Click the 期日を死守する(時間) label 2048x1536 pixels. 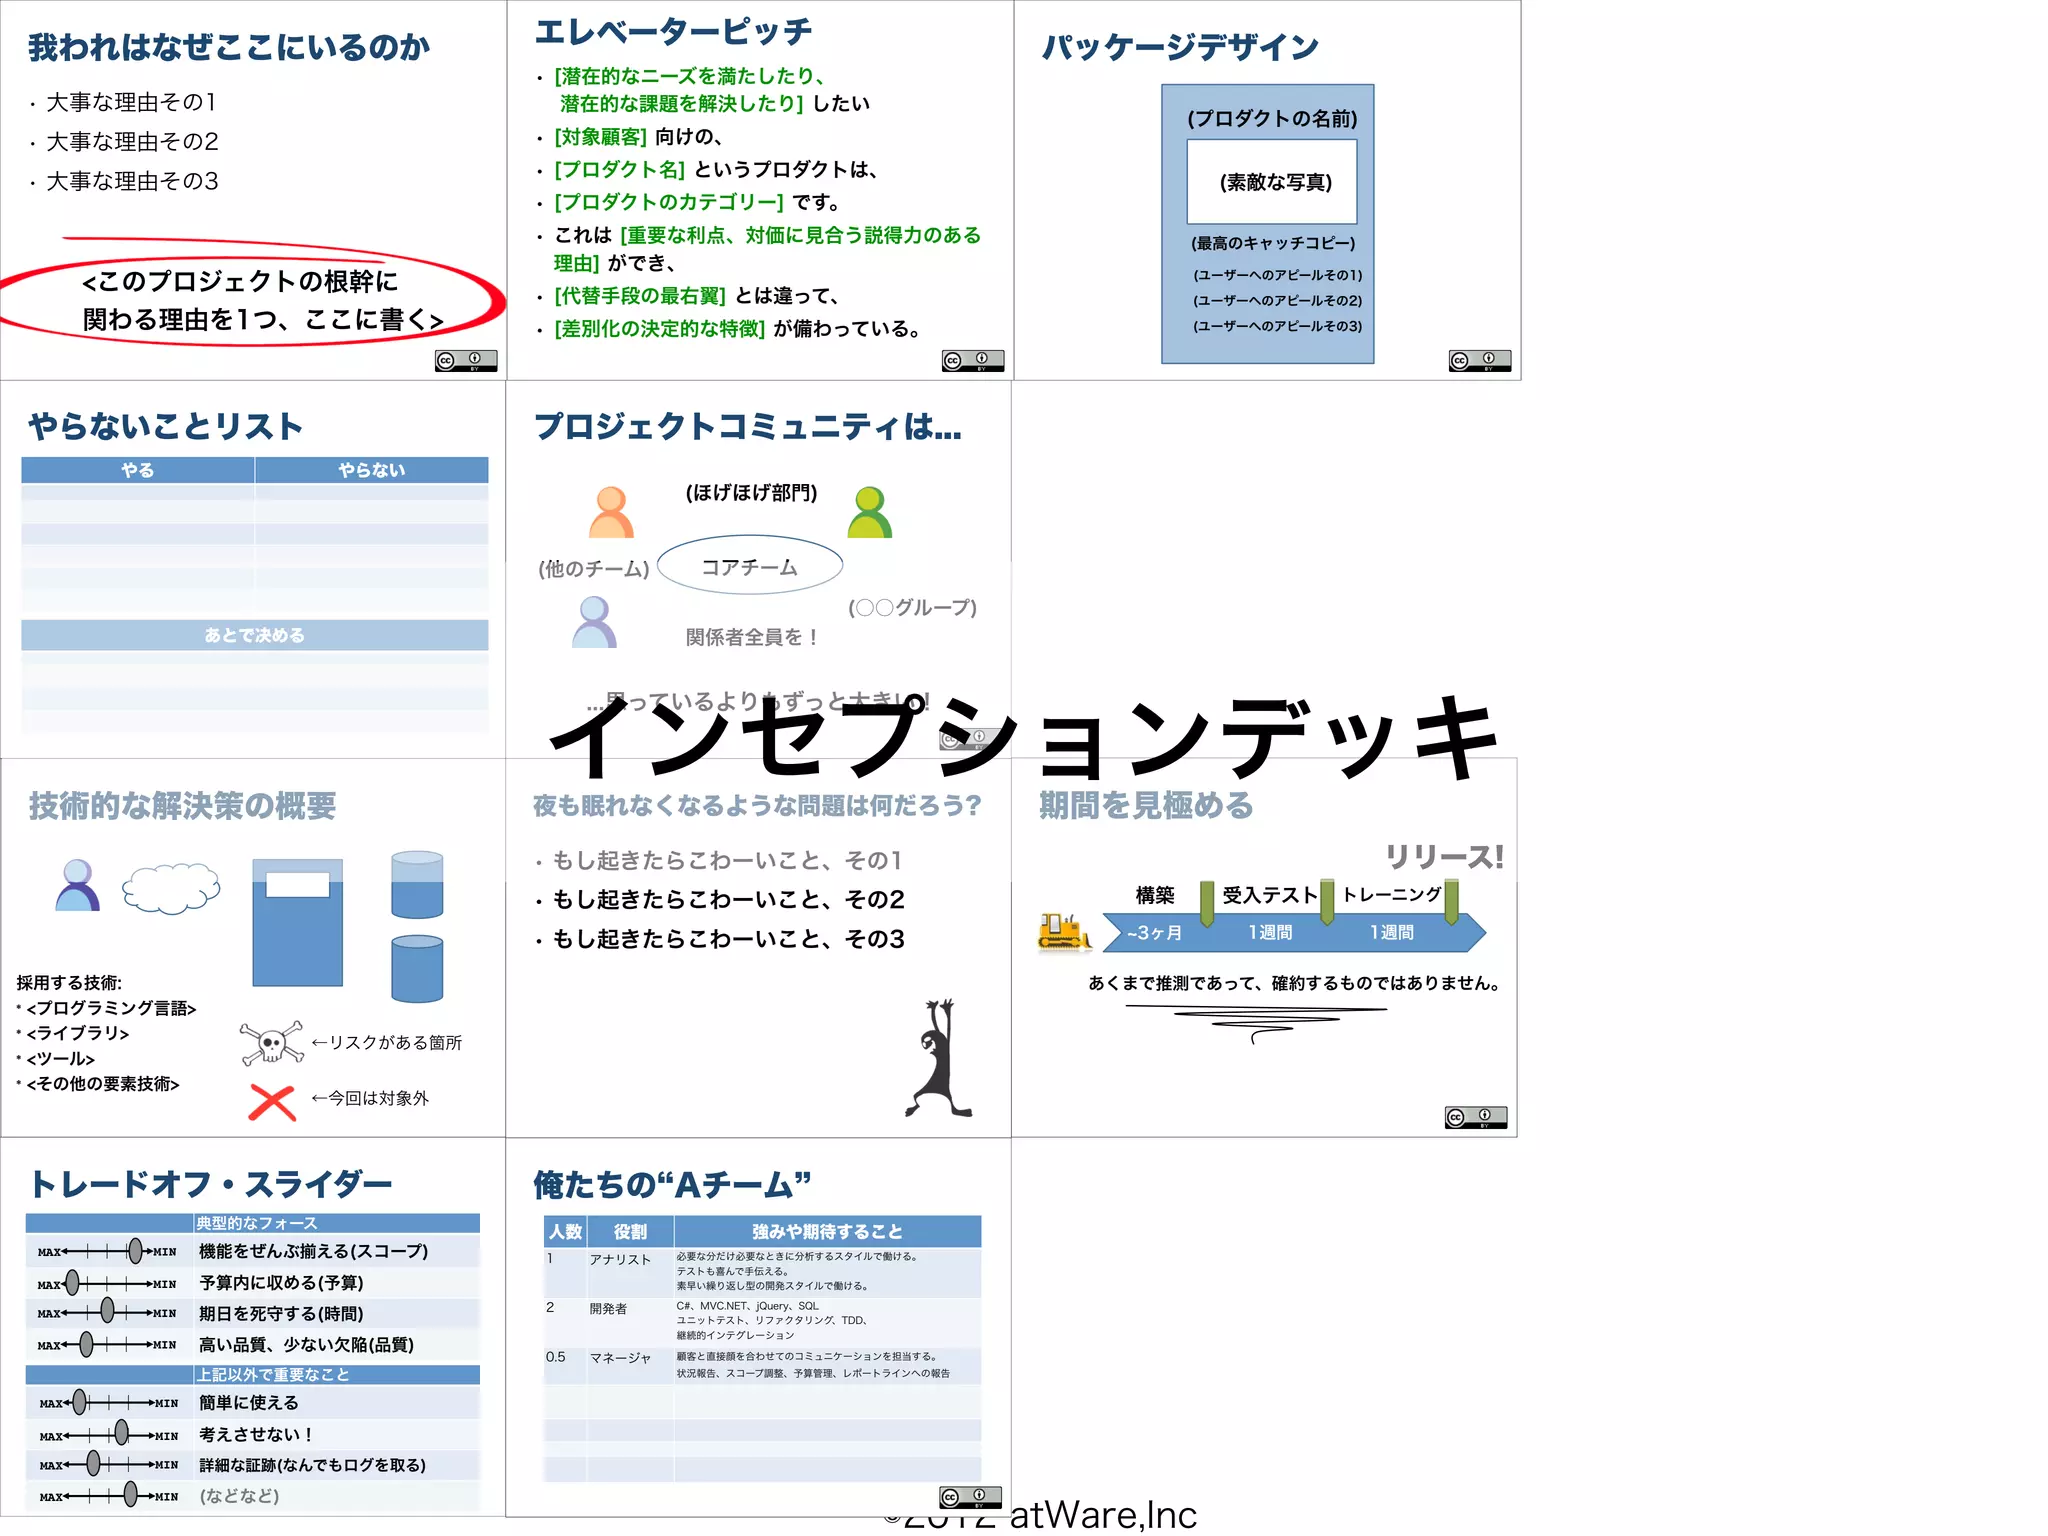pos(281,1314)
